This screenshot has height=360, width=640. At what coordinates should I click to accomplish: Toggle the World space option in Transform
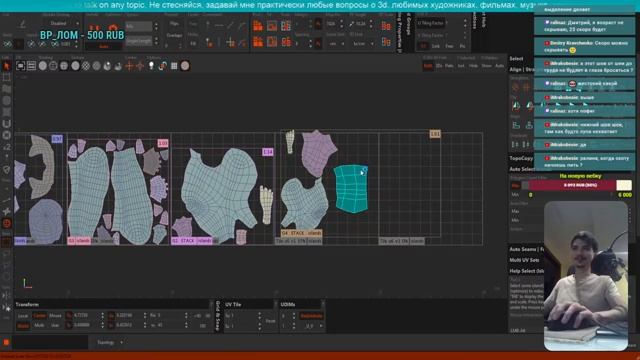click(x=23, y=326)
